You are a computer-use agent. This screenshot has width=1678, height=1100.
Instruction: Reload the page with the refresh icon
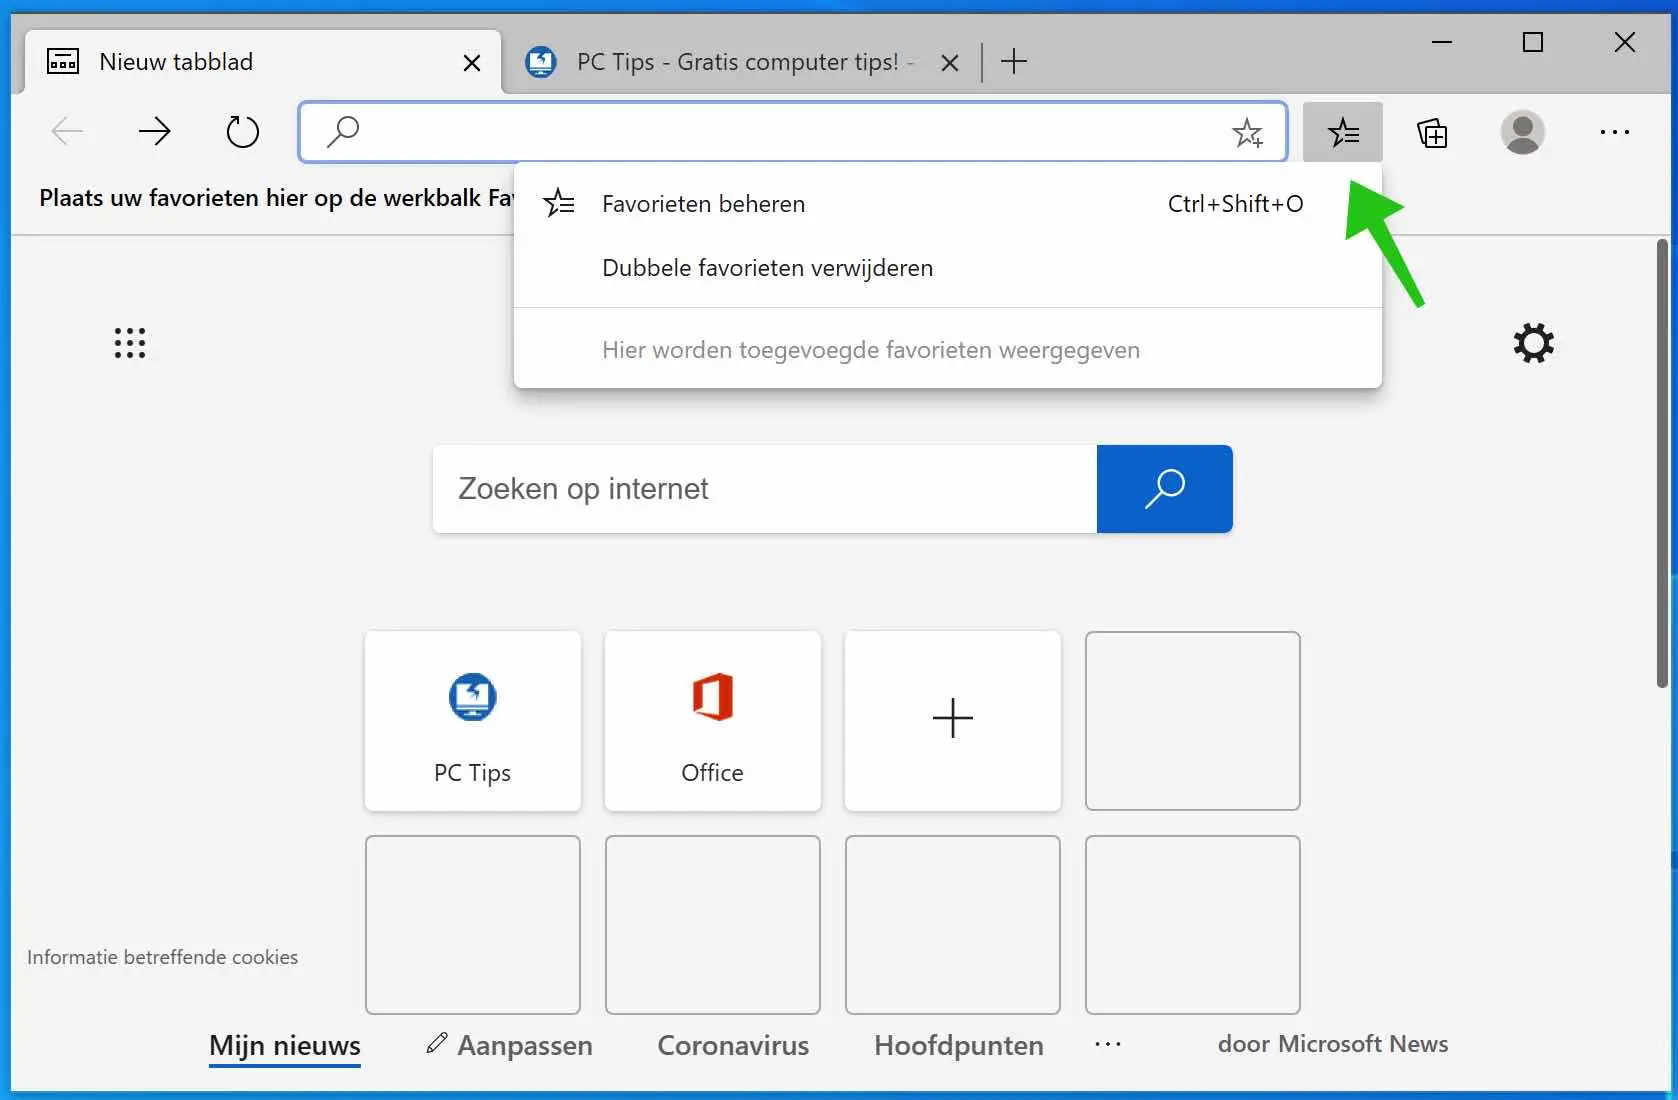242,131
